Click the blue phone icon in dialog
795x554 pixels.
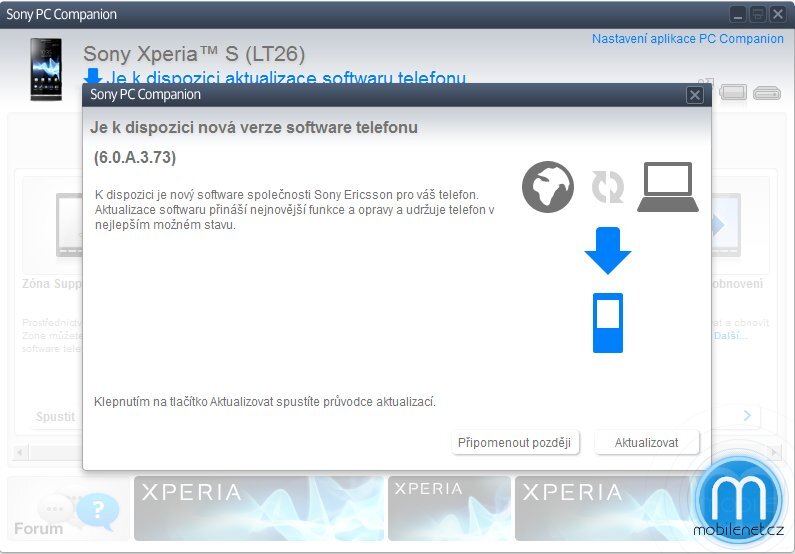coord(608,322)
